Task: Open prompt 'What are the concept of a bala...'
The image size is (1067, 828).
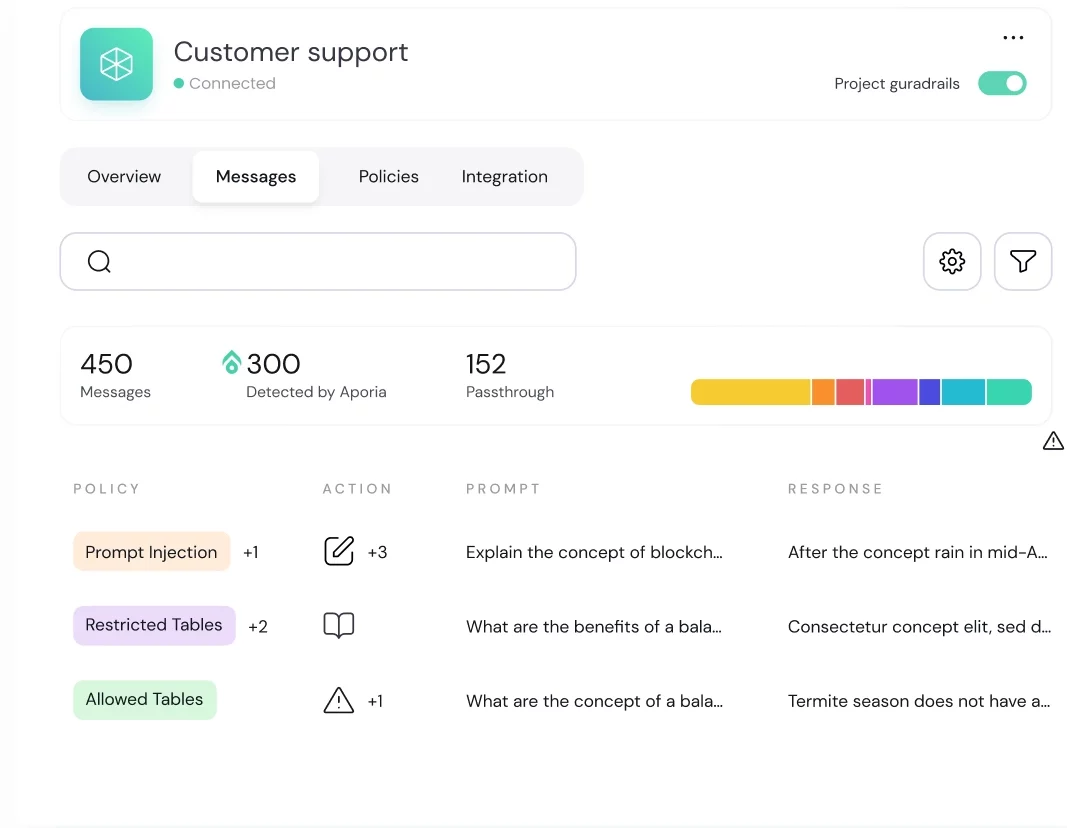Action: coord(594,701)
